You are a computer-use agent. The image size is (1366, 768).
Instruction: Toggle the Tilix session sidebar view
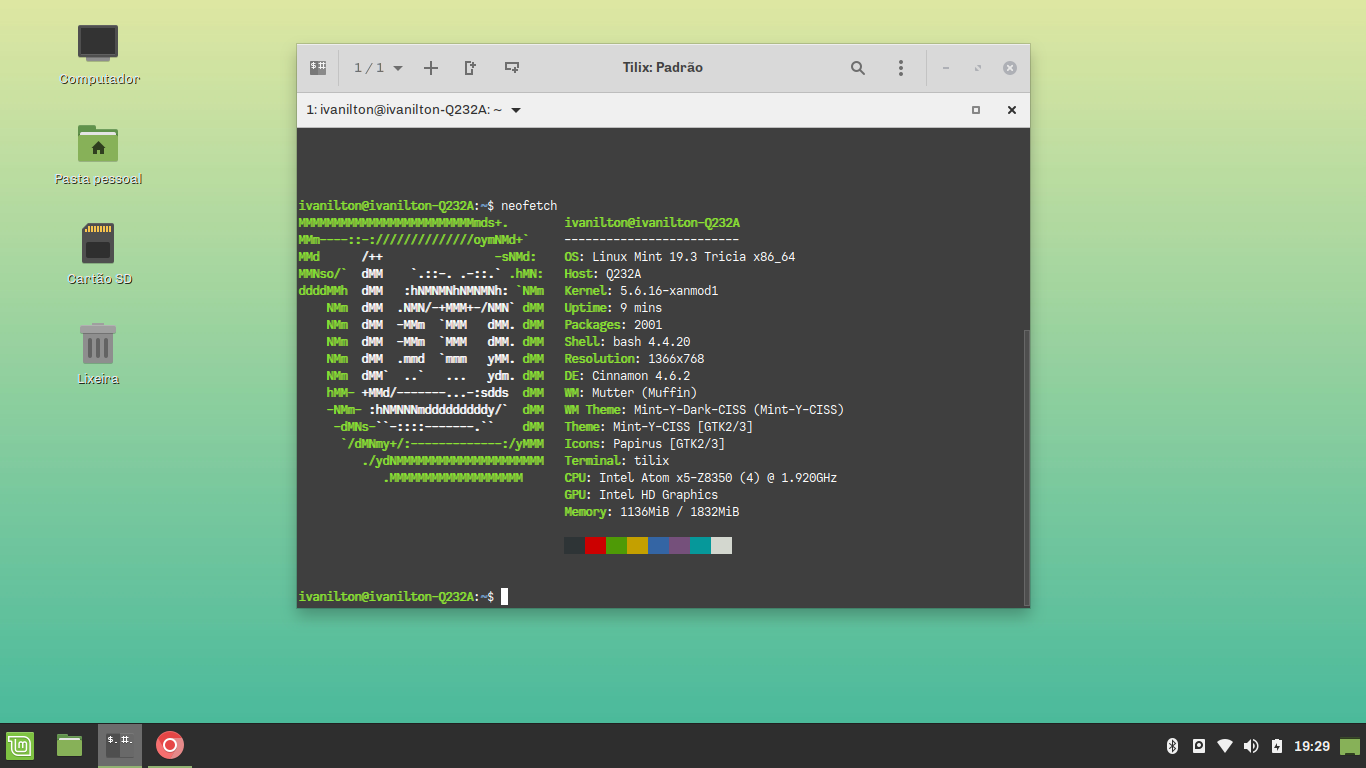(x=318, y=68)
